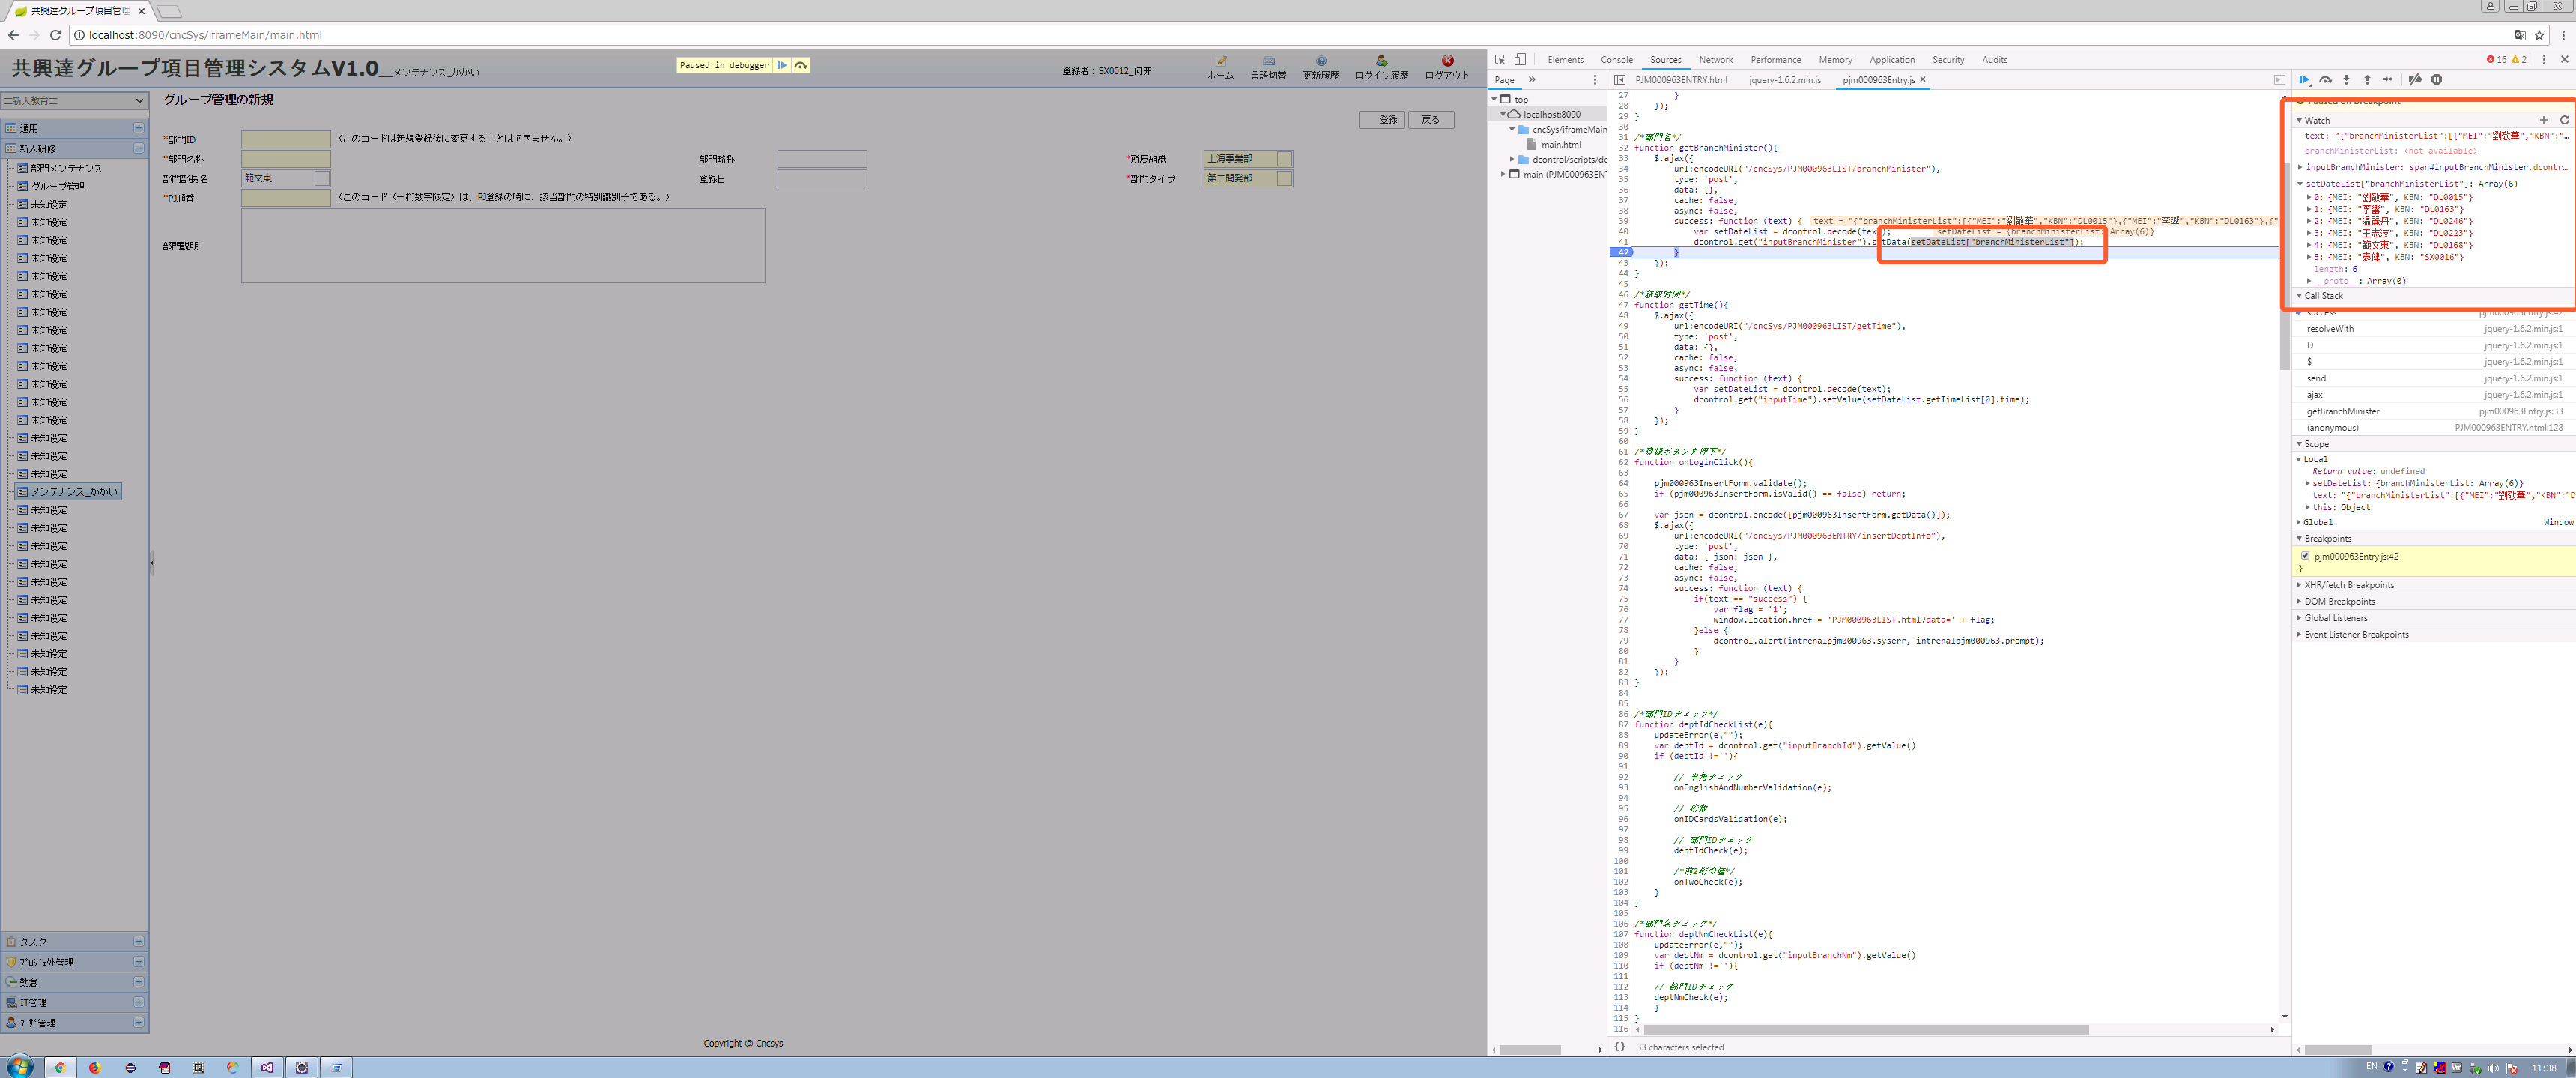Deactivate breakpoints icon in debugger toolbar
This screenshot has height=1078, width=2576.
pyautogui.click(x=2414, y=80)
